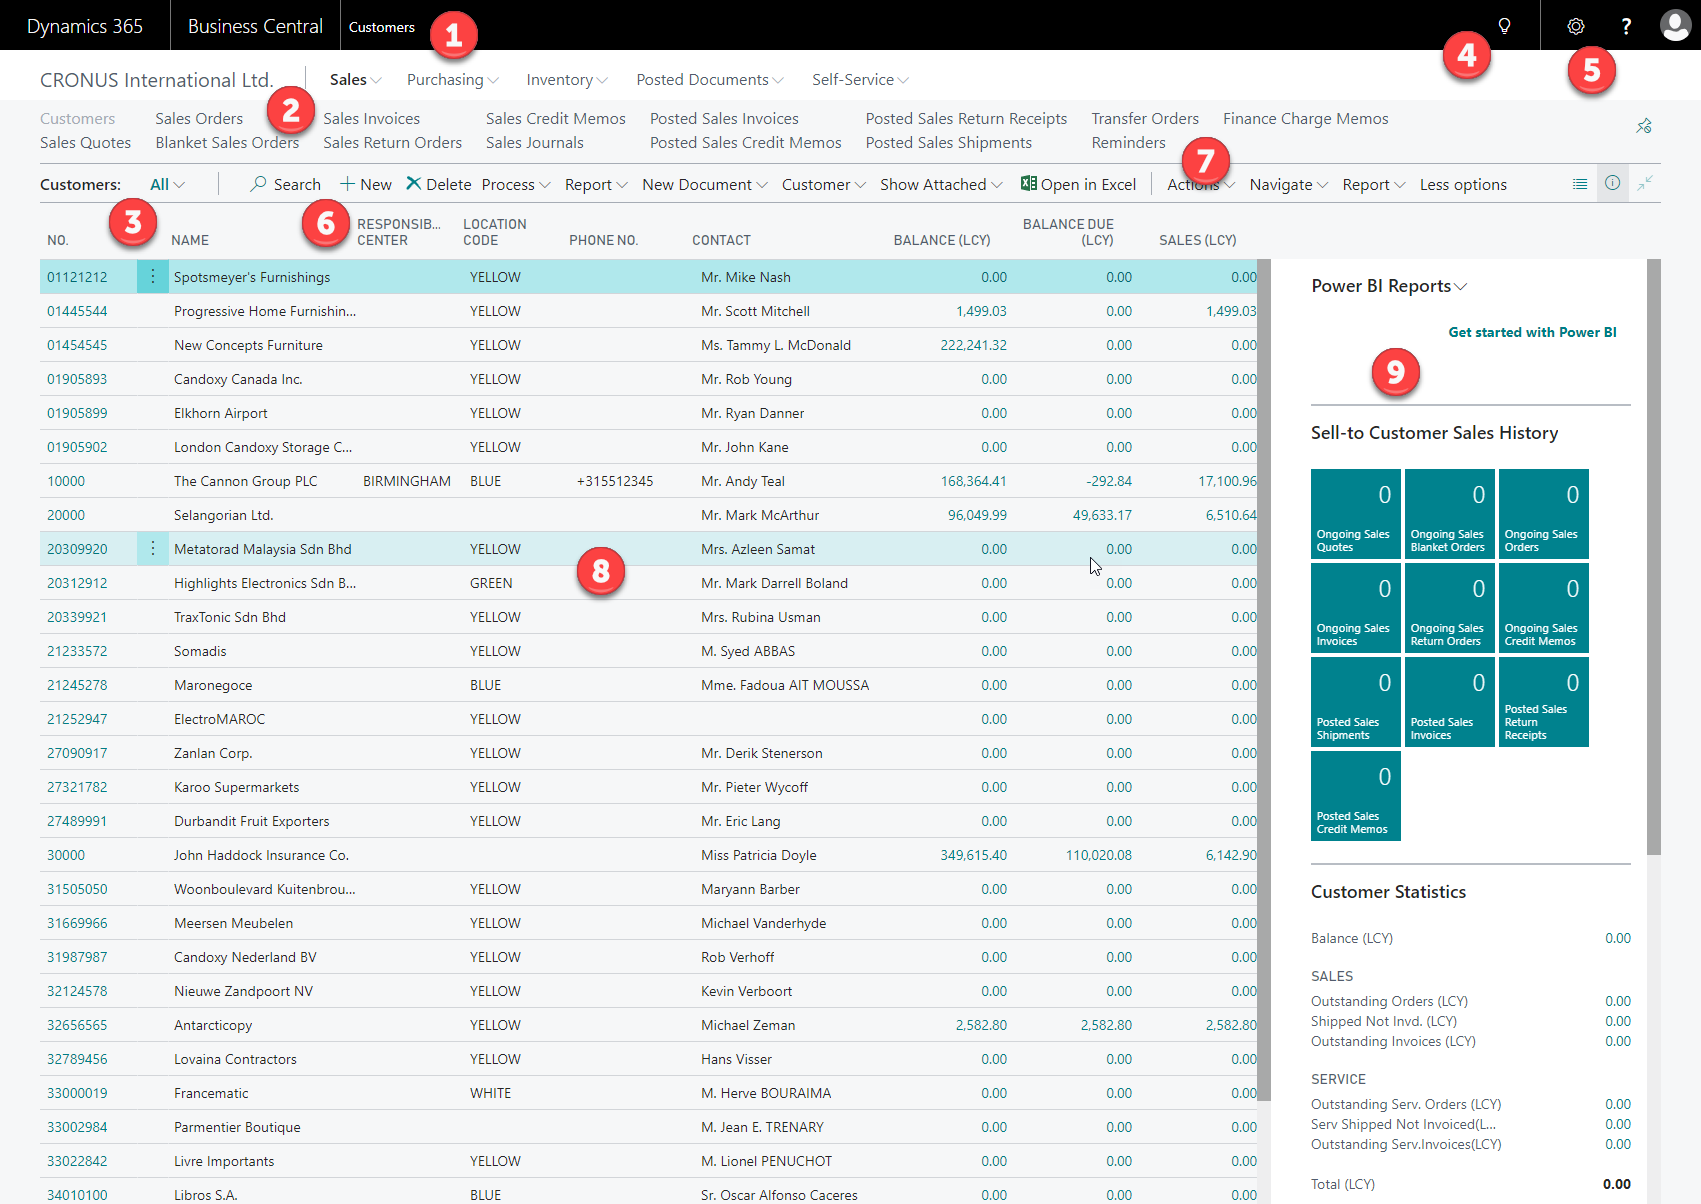Open the Customer action menu
Image resolution: width=1701 pixels, height=1204 pixels.
824,184
